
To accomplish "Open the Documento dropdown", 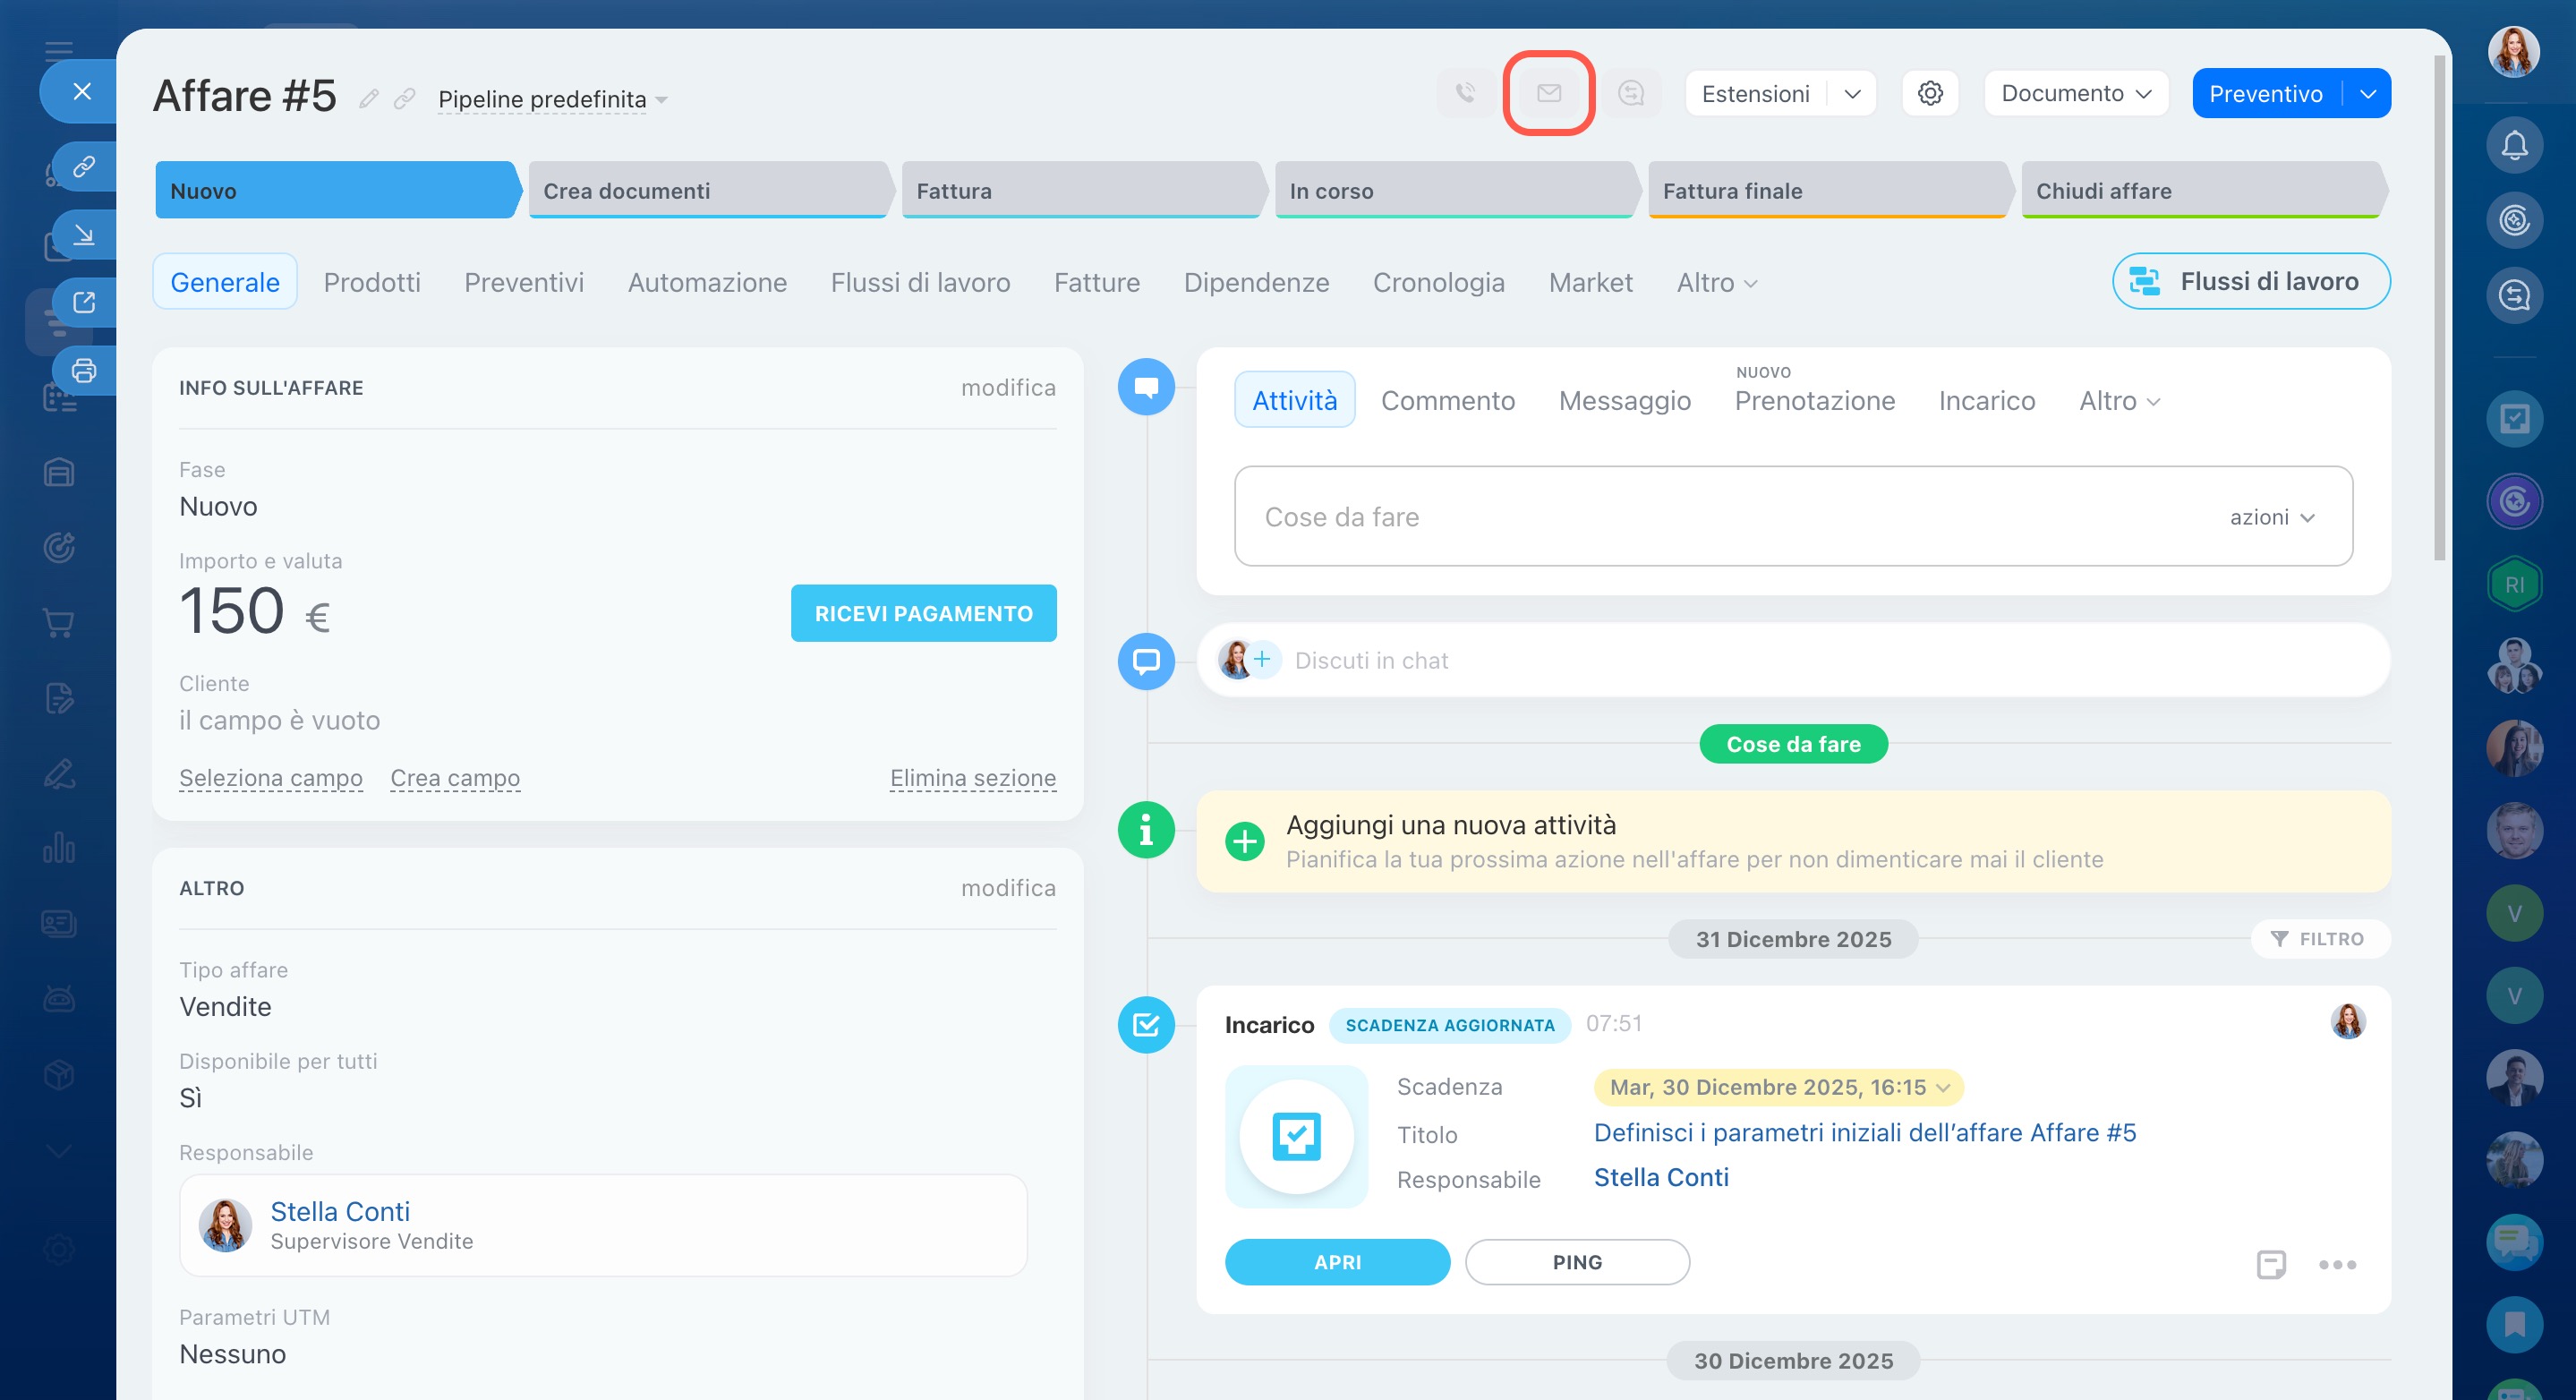I will click(x=2075, y=93).
